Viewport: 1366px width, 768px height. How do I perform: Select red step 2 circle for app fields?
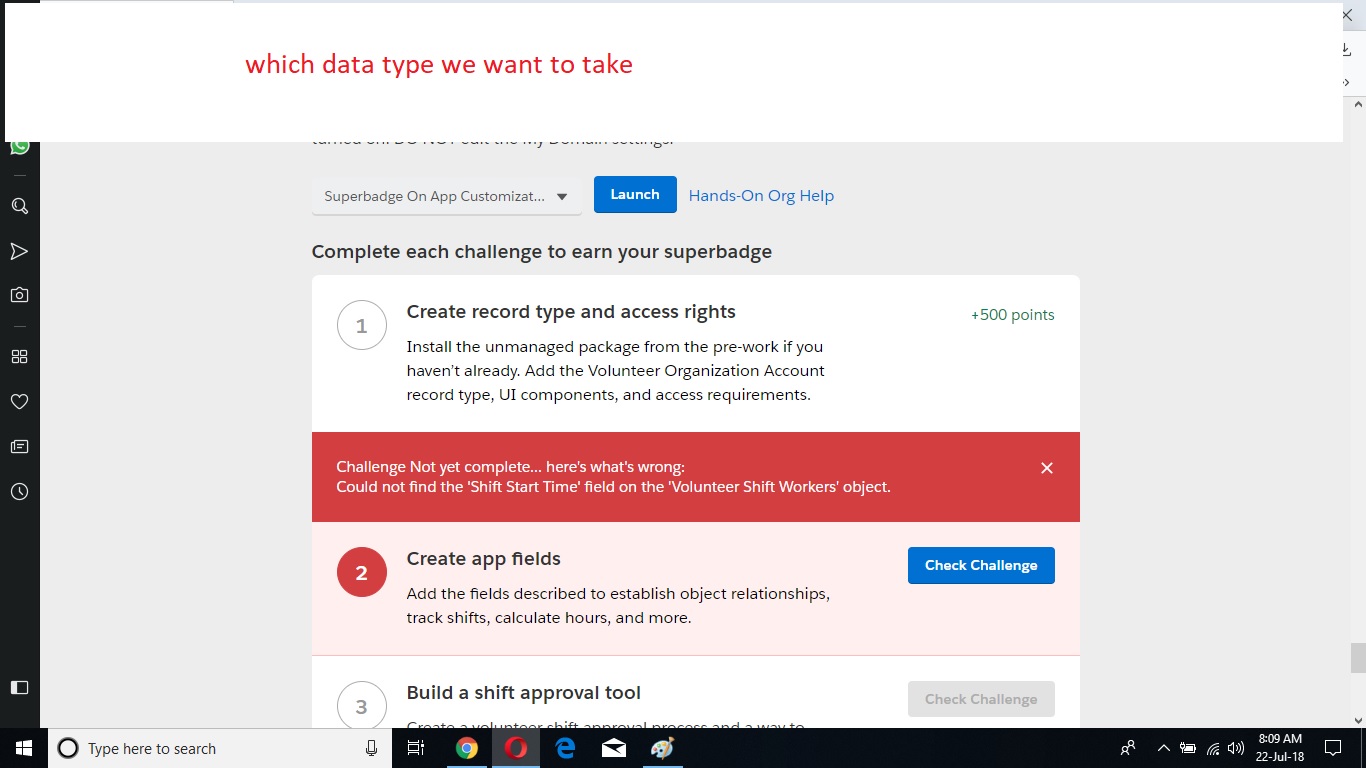click(362, 572)
